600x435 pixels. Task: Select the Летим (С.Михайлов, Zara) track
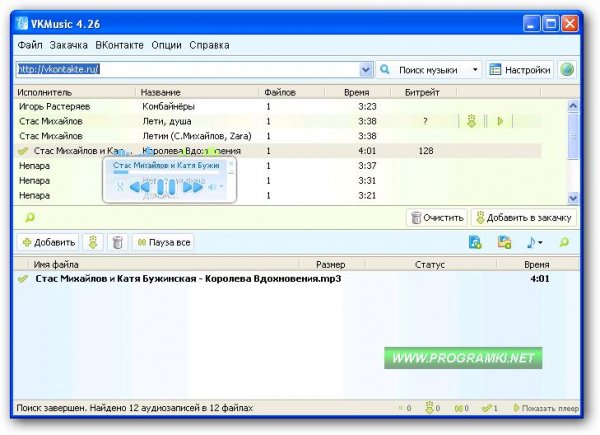click(197, 136)
